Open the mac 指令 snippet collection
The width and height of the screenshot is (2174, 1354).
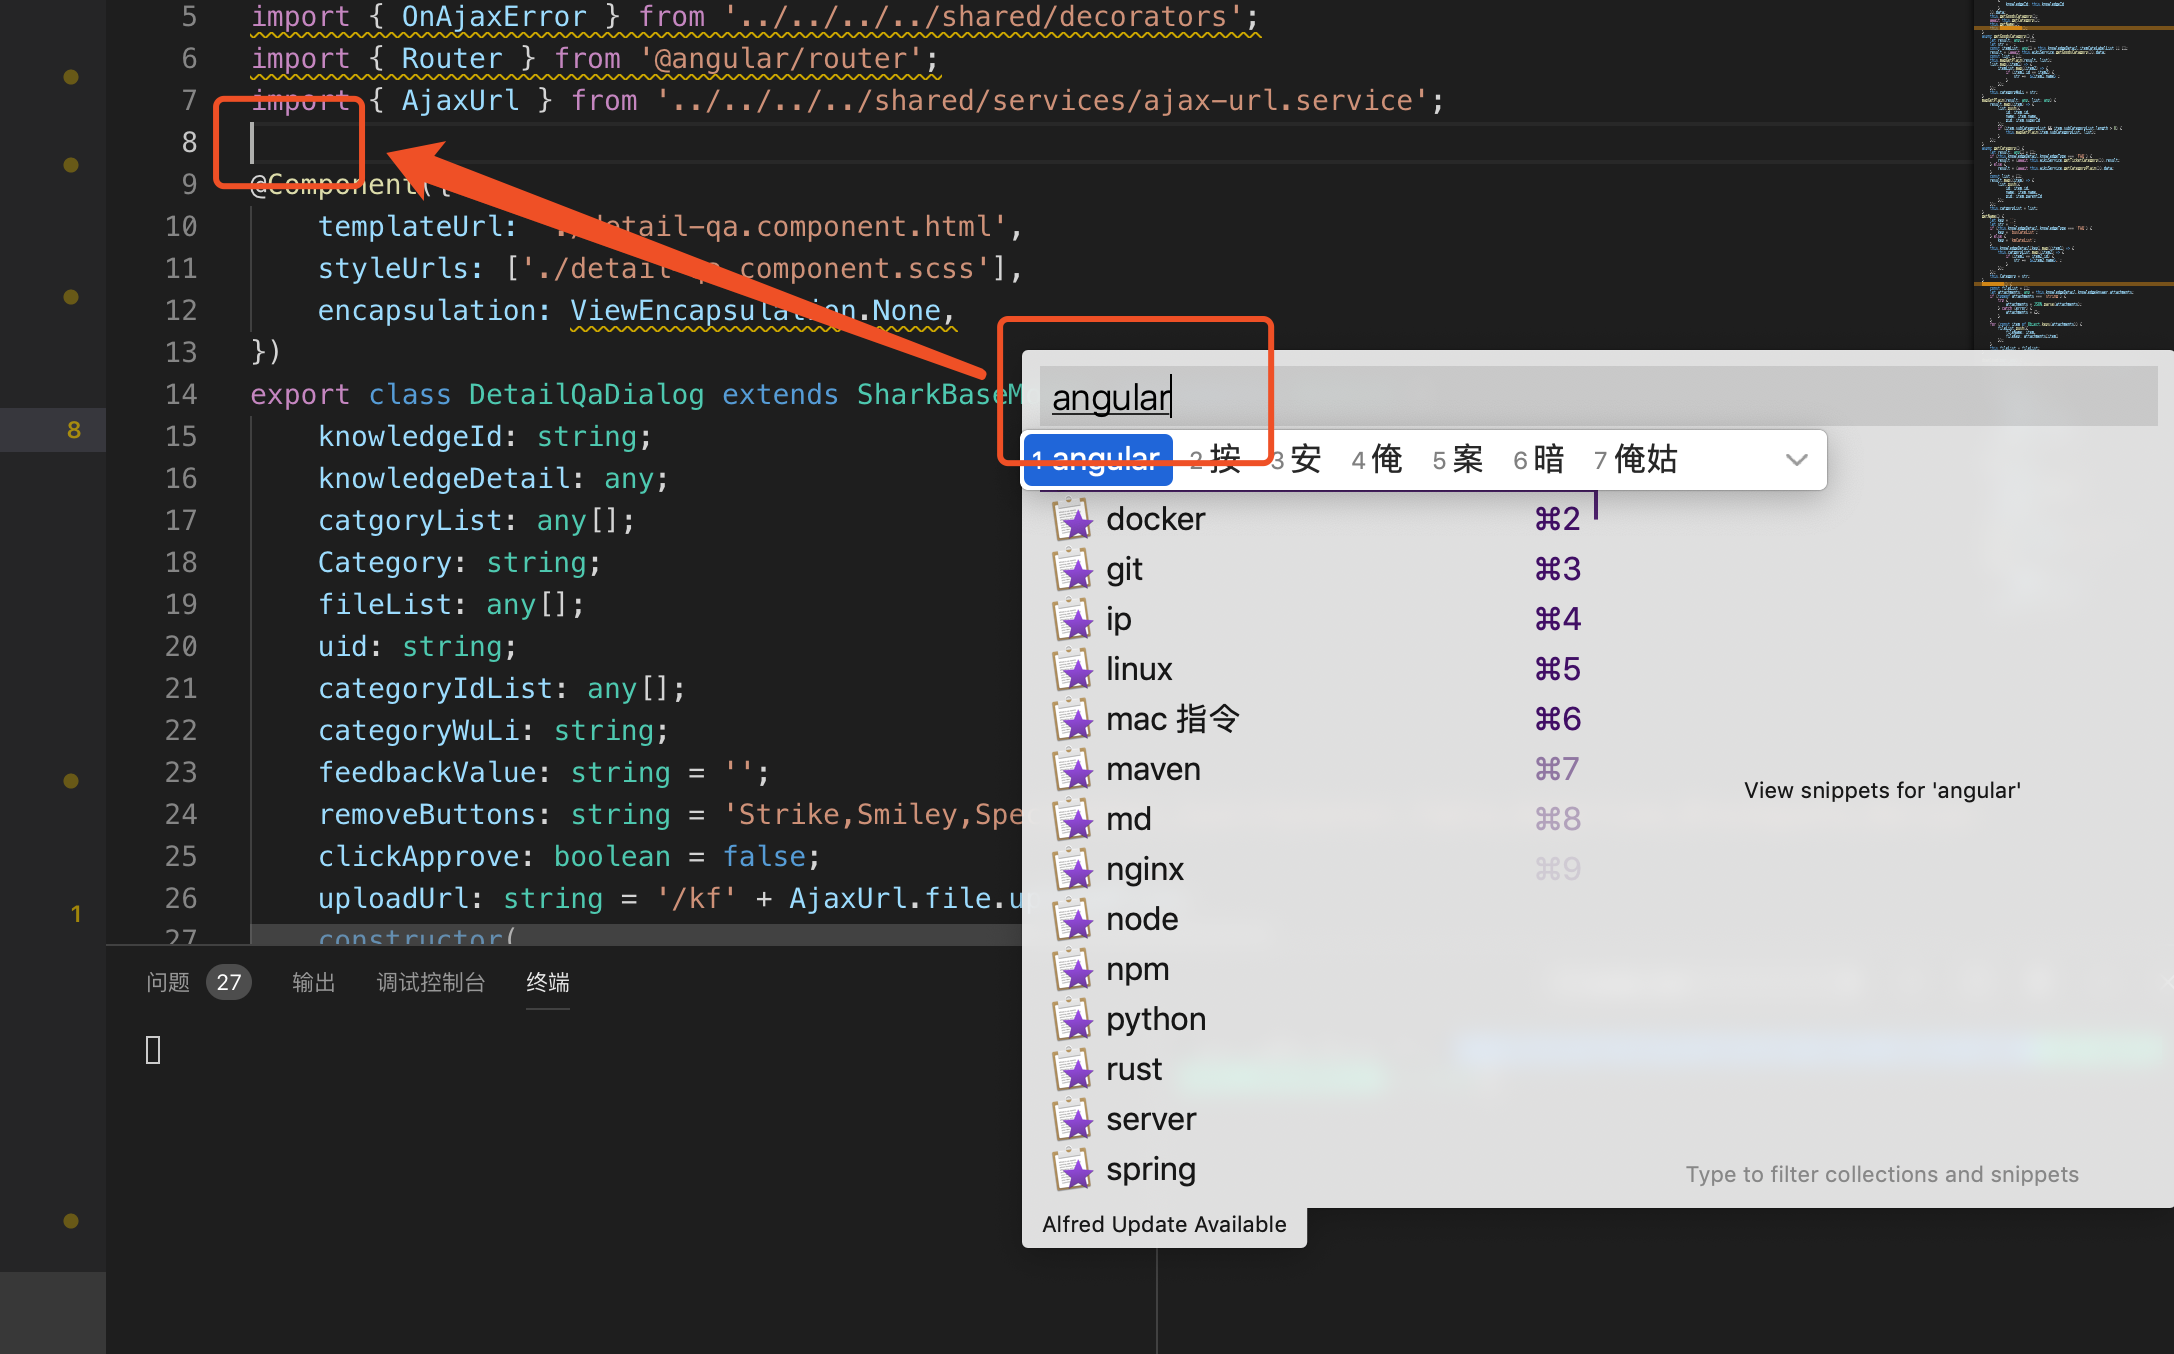1172,718
